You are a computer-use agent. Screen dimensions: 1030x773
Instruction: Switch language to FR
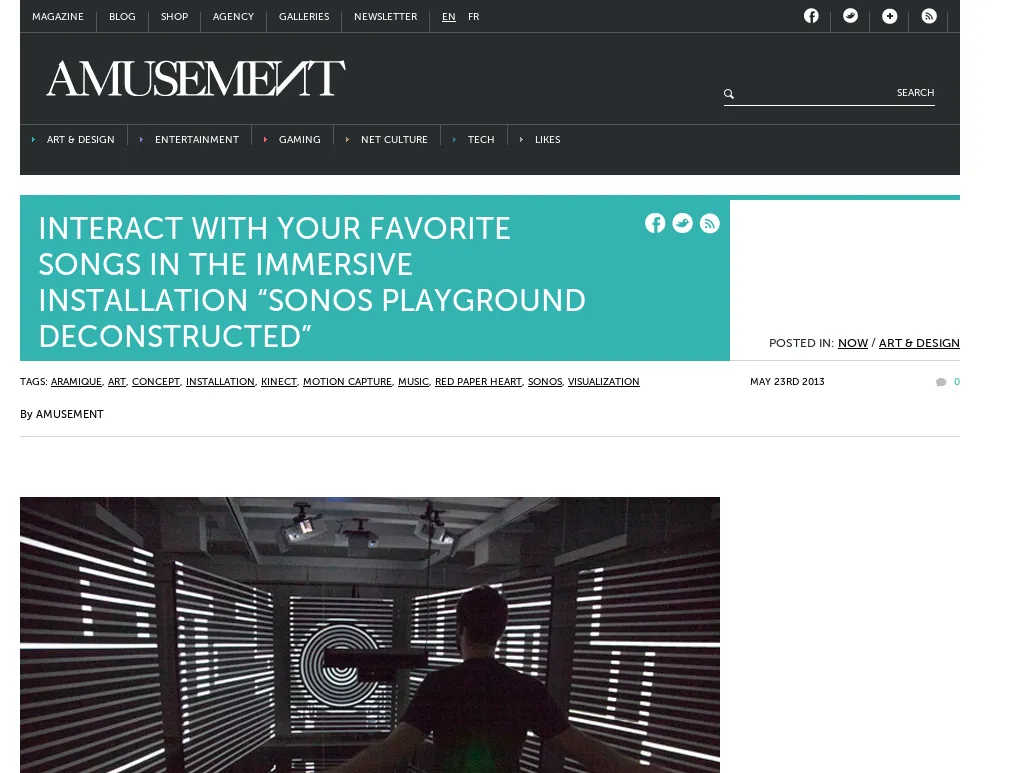(x=474, y=17)
